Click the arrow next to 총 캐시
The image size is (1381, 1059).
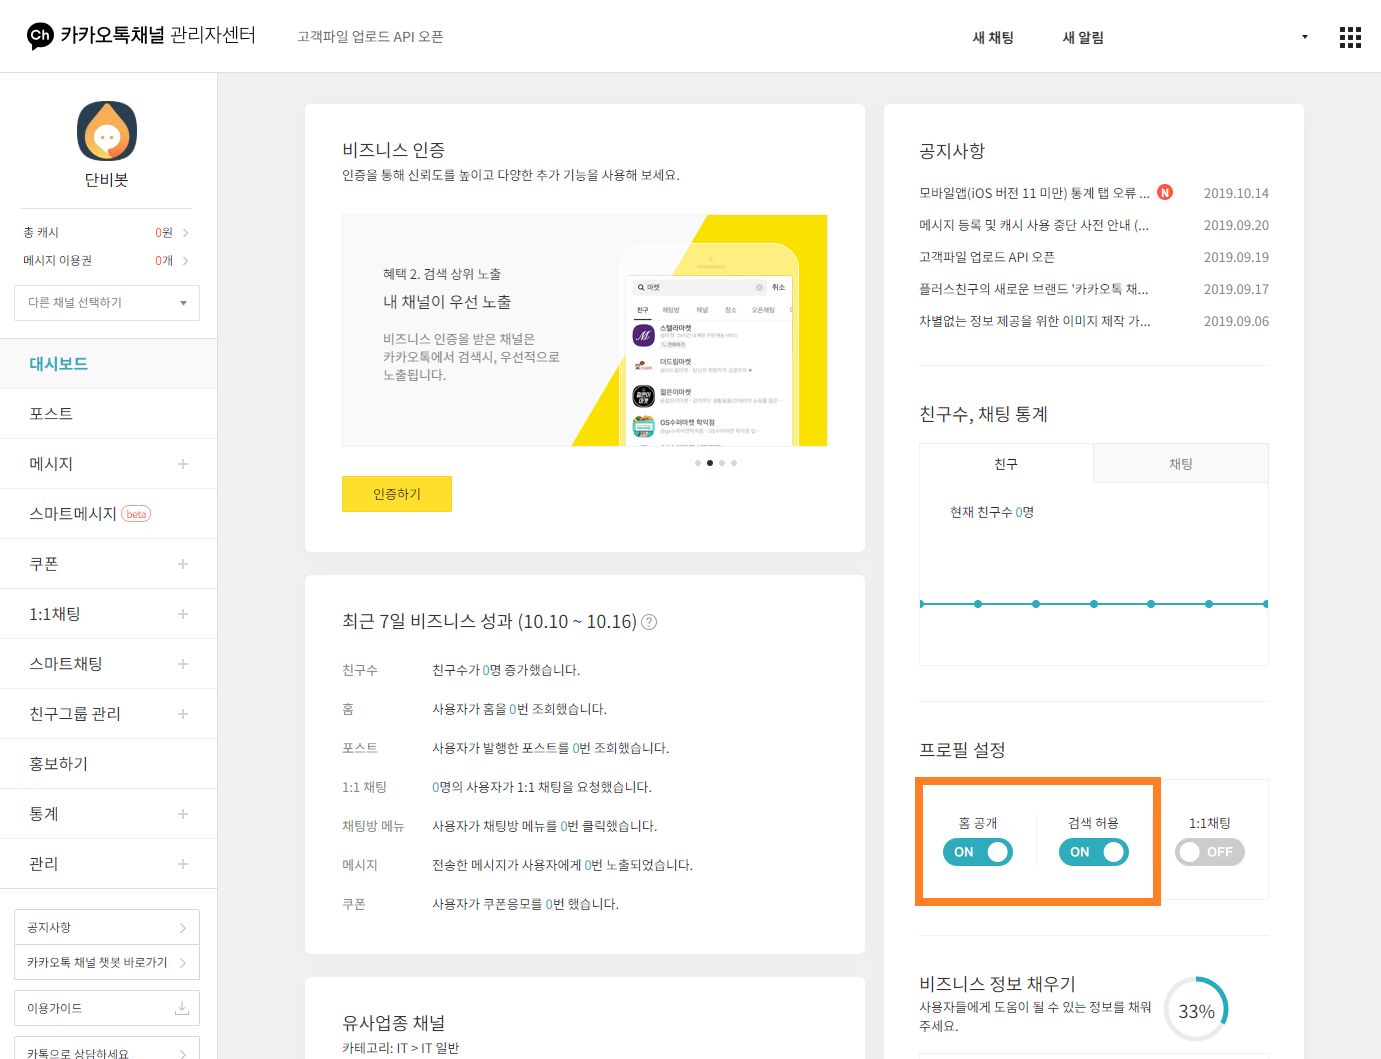(185, 233)
